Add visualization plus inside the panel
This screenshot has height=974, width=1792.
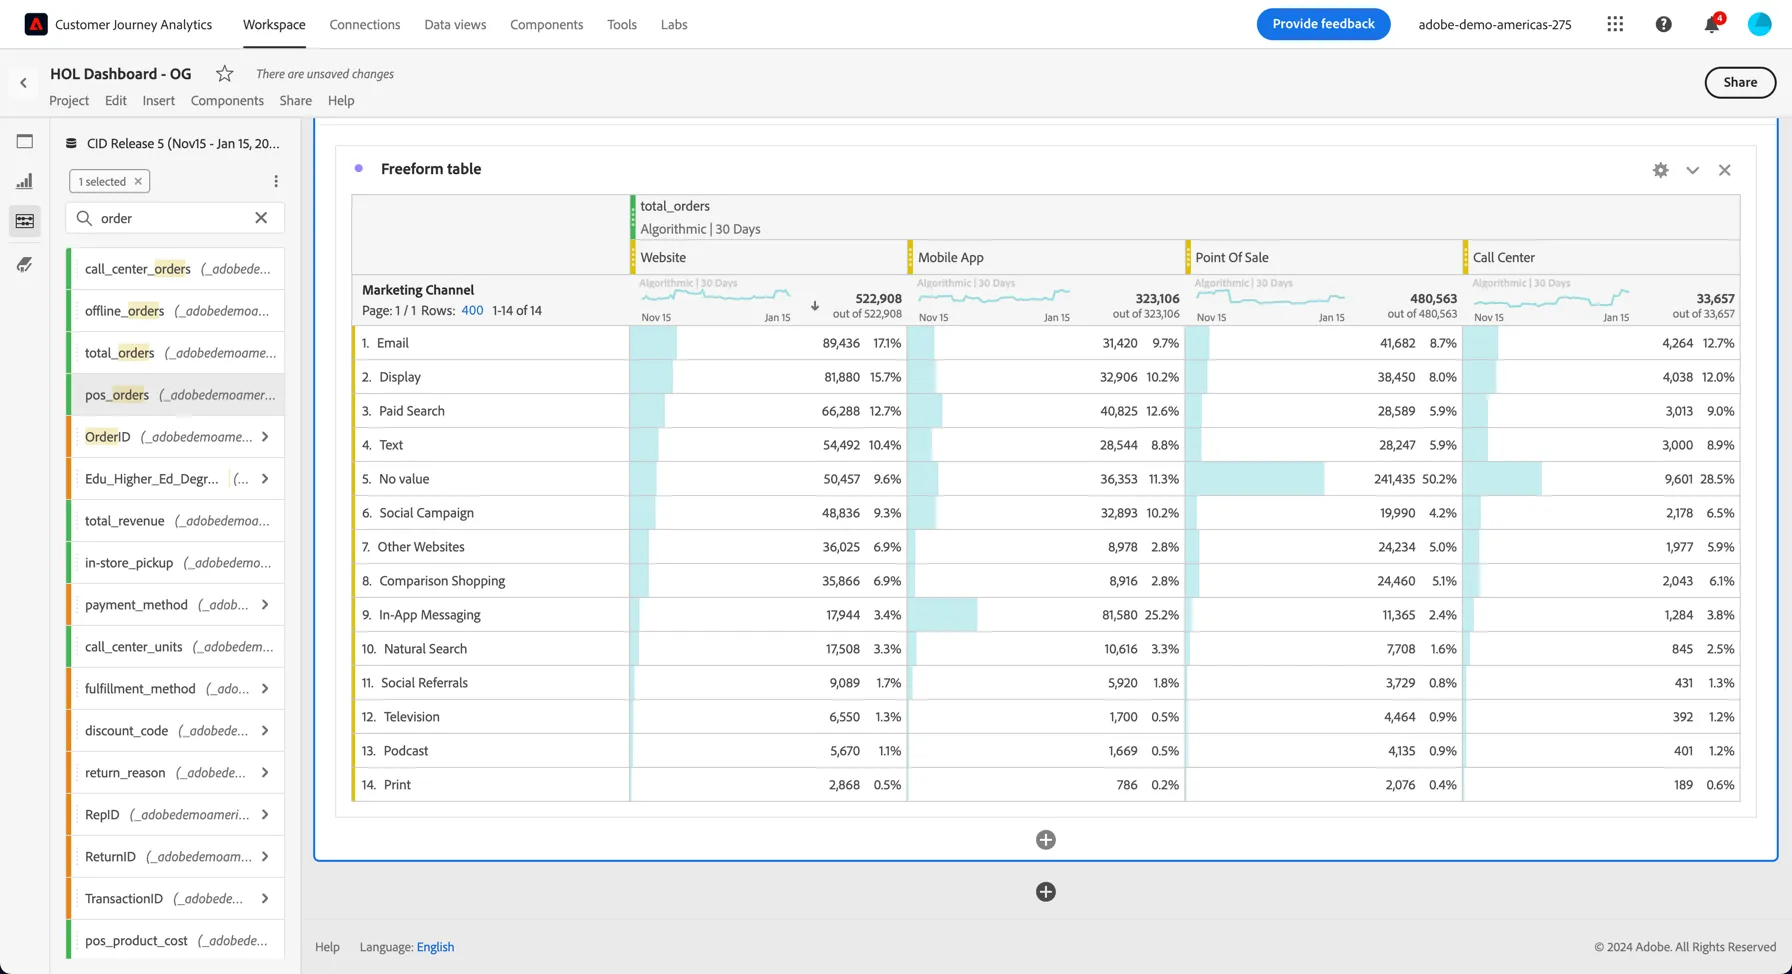1046,840
